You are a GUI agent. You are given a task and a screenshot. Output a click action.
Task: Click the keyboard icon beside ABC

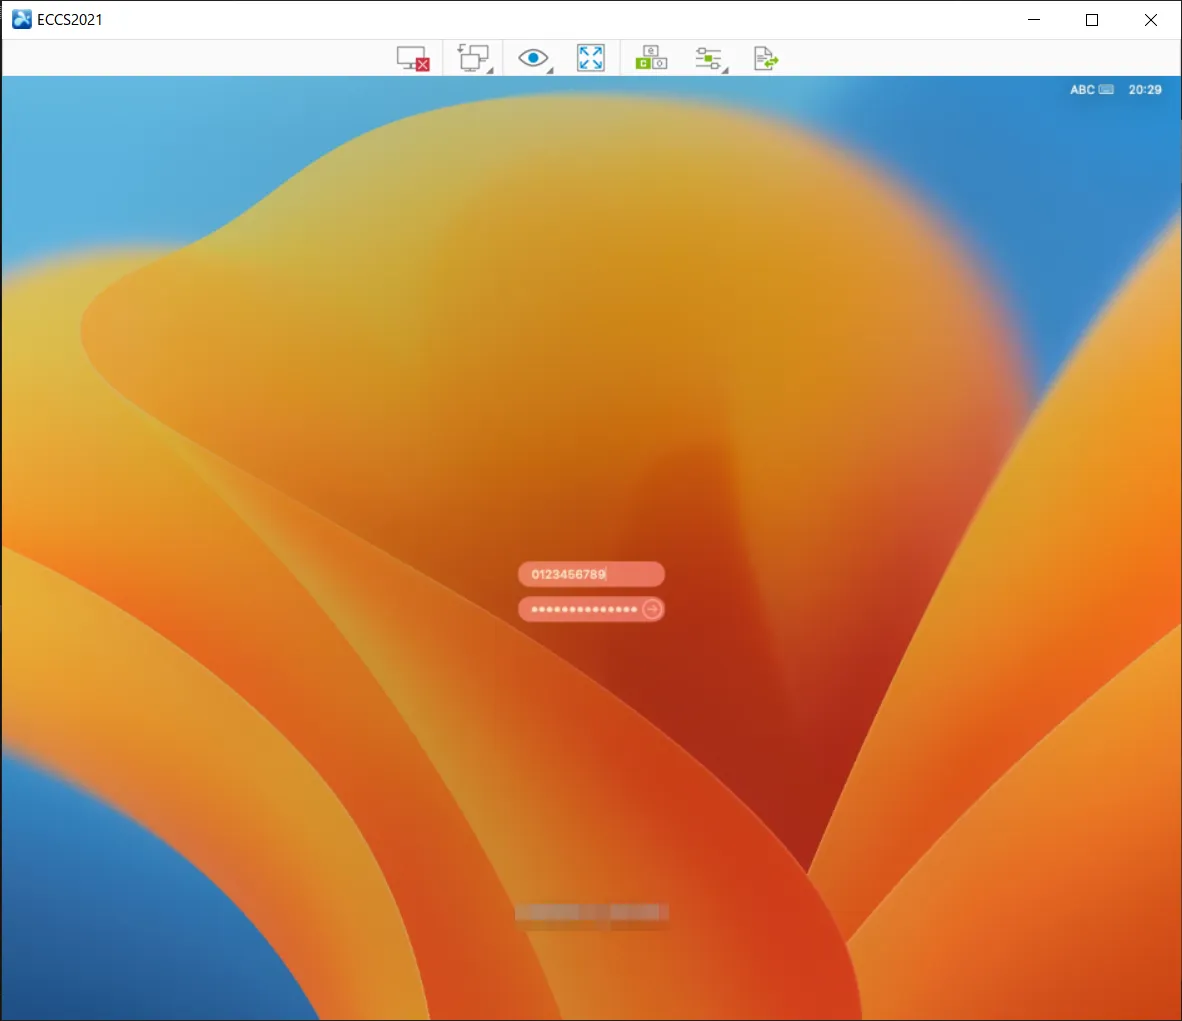1106,90
